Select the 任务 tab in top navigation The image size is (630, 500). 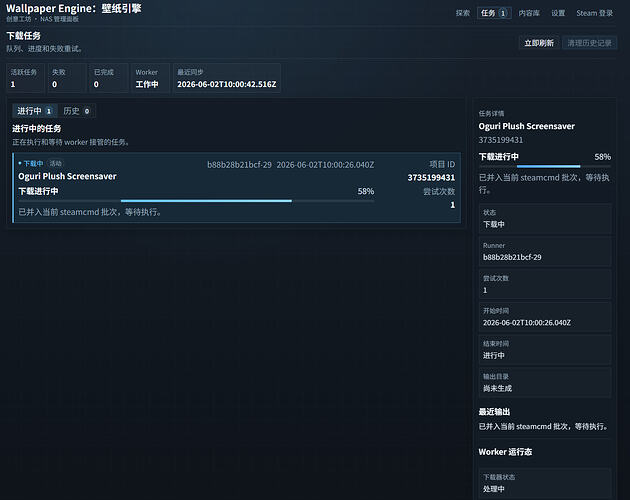[x=494, y=13]
